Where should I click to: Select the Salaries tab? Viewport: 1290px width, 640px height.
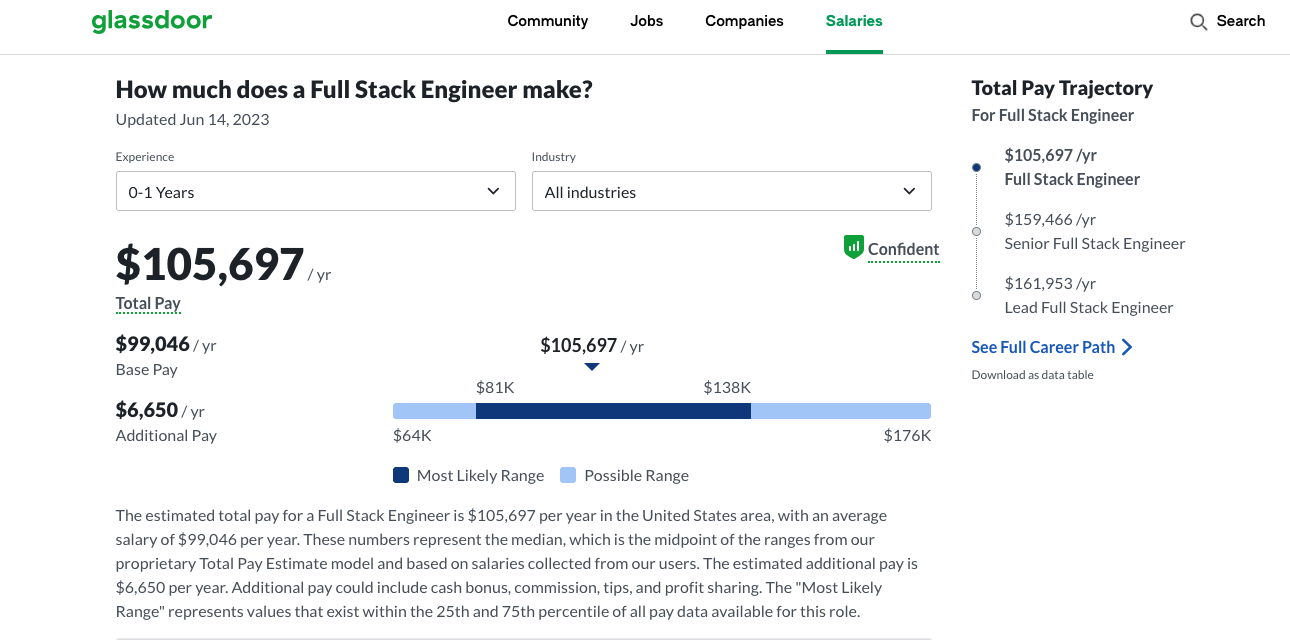pyautogui.click(x=854, y=21)
